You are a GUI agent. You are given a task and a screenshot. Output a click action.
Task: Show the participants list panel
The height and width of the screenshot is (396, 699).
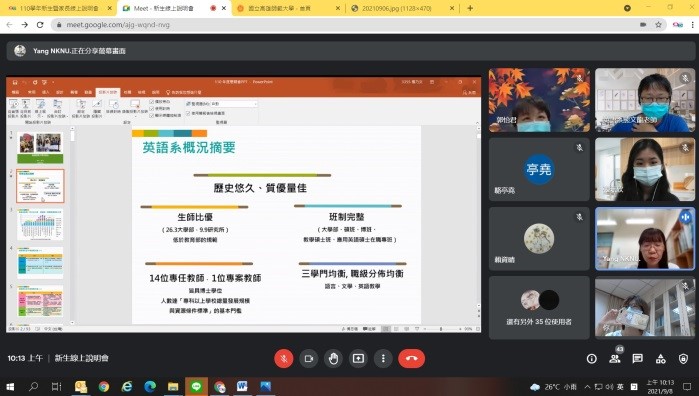(x=615, y=359)
